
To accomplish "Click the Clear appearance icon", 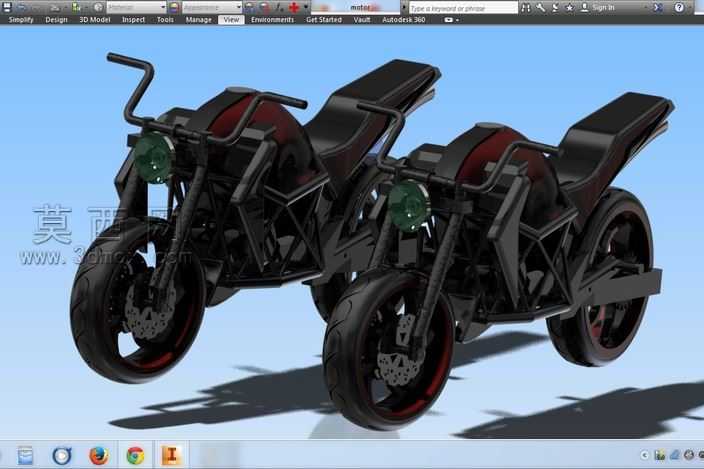I will 265,7.
